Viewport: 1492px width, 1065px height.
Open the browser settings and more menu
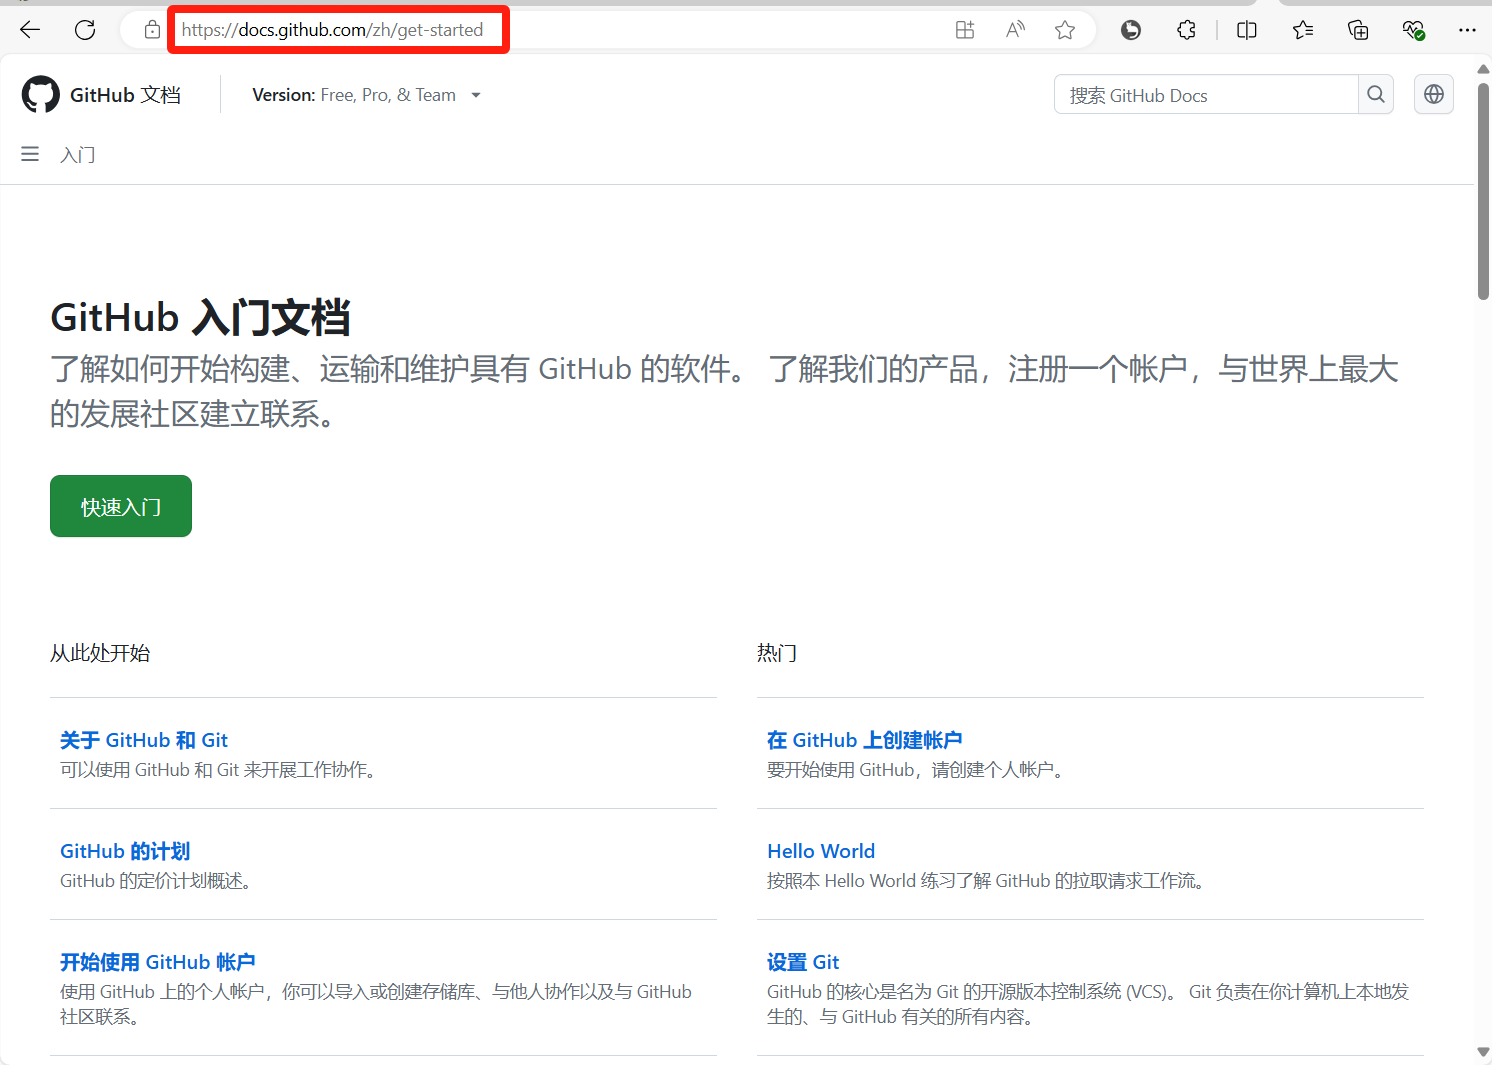pos(1467,30)
